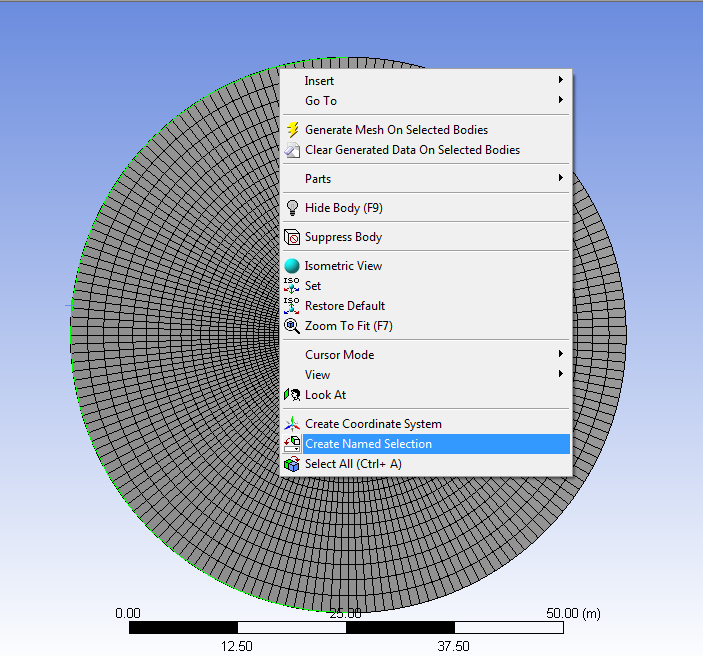The height and width of the screenshot is (656, 703).
Task: Click the Select All cube icon
Action: click(x=292, y=464)
